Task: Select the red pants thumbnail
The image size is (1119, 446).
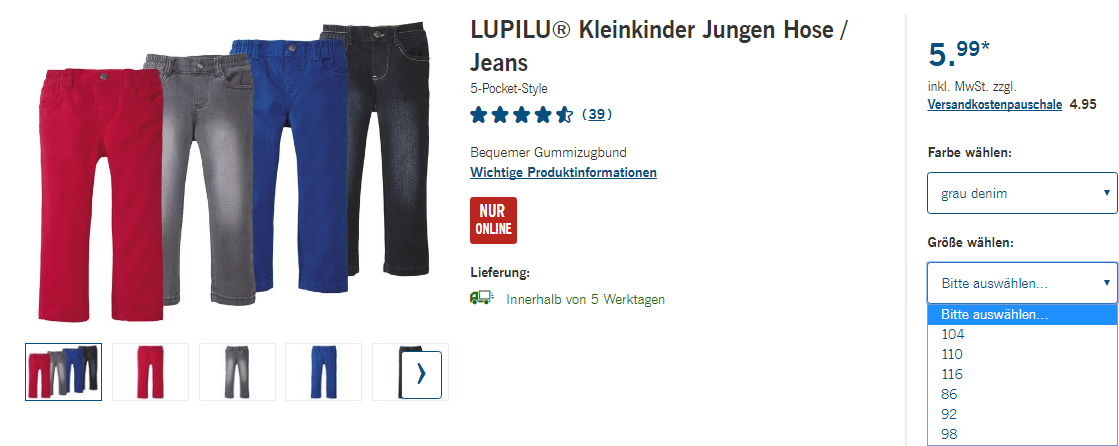Action: tap(151, 372)
